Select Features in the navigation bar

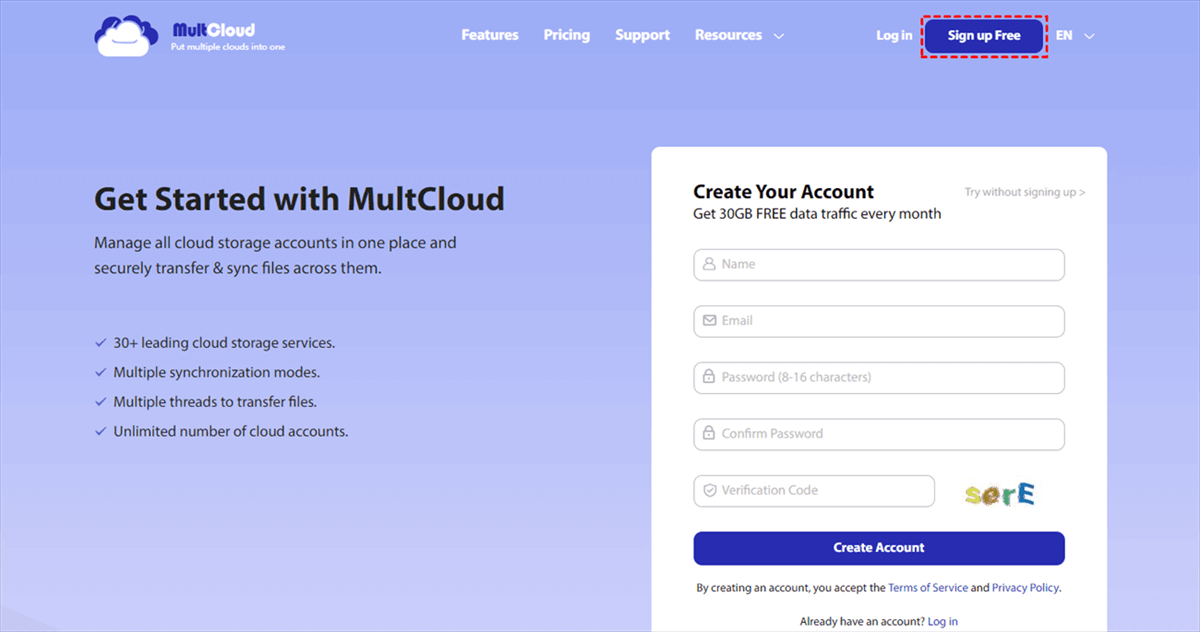(x=489, y=34)
